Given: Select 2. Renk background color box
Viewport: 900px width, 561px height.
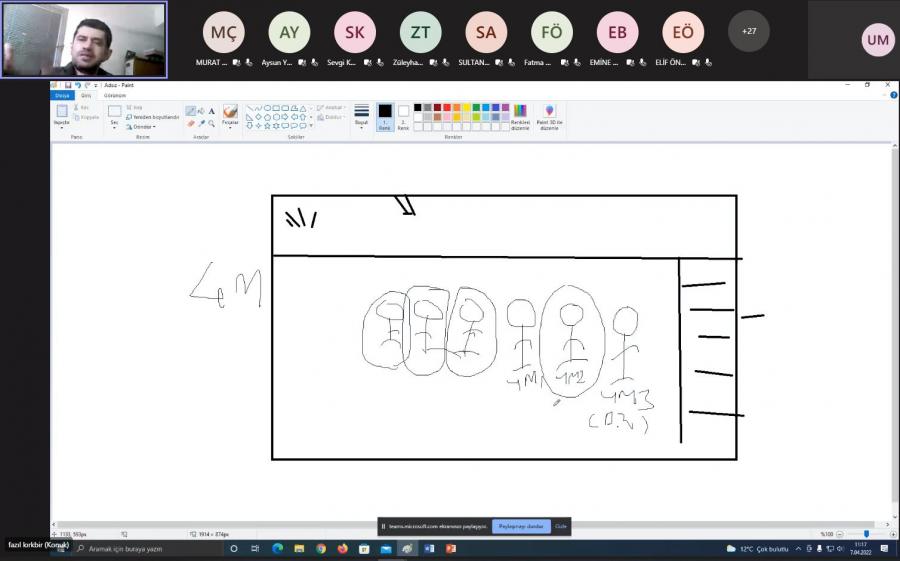Looking at the screenshot, I should tap(403, 116).
